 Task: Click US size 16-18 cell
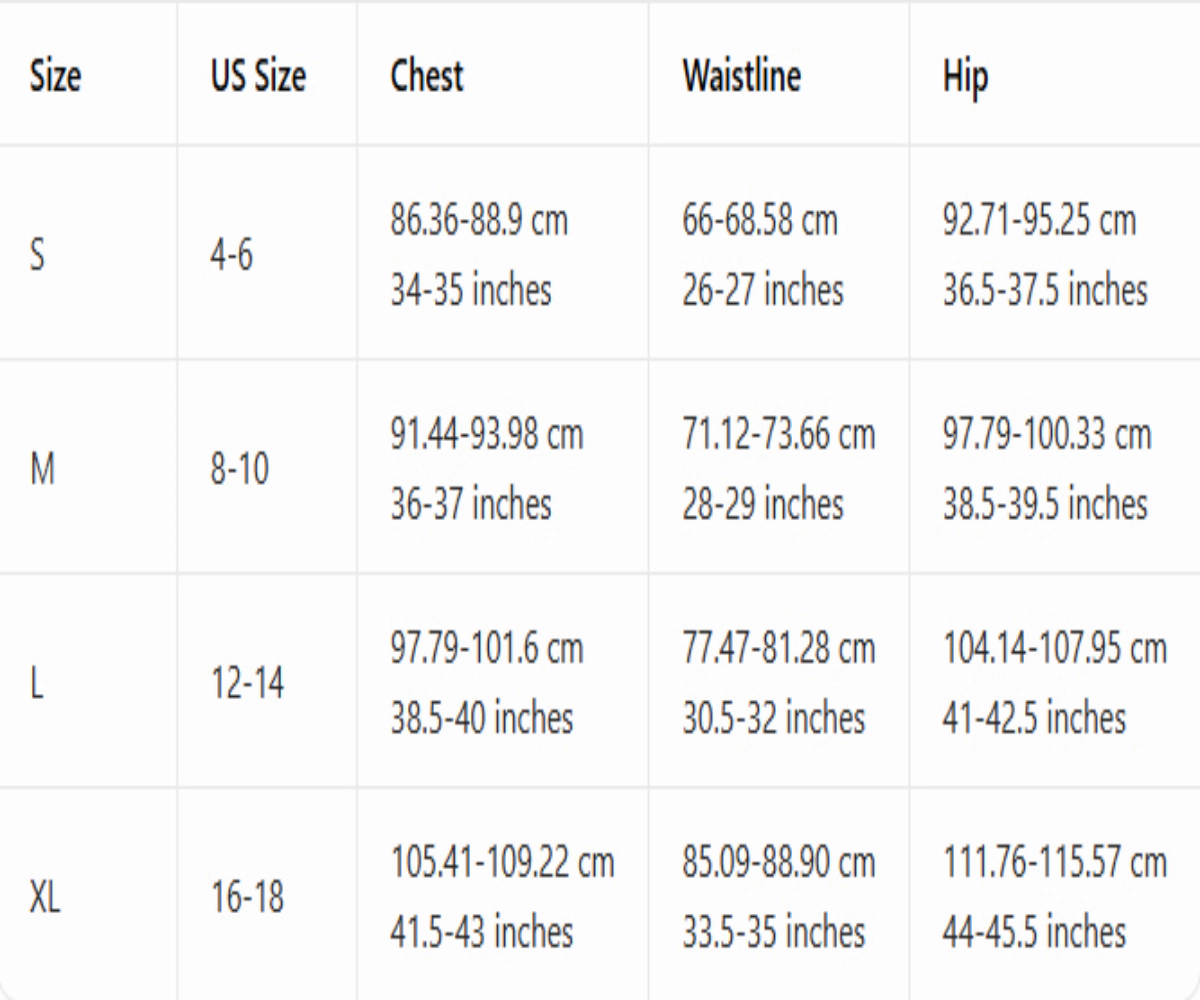tap(247, 897)
